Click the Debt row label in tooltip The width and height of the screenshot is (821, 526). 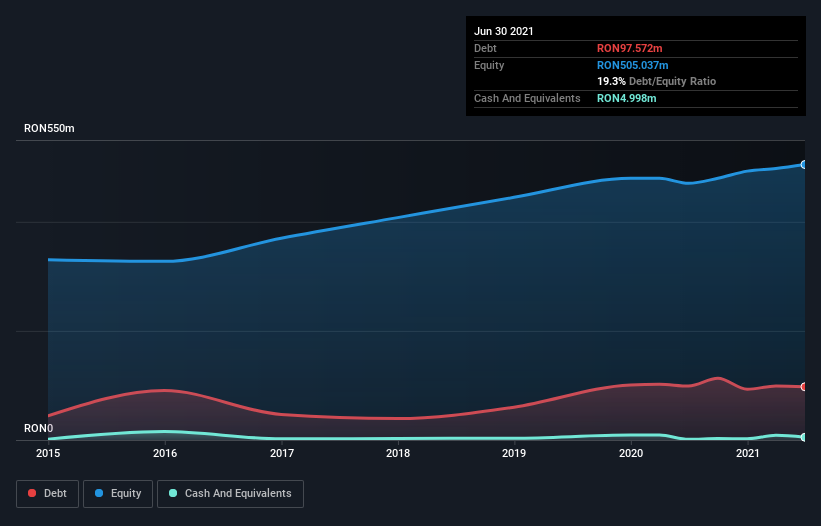click(485, 48)
